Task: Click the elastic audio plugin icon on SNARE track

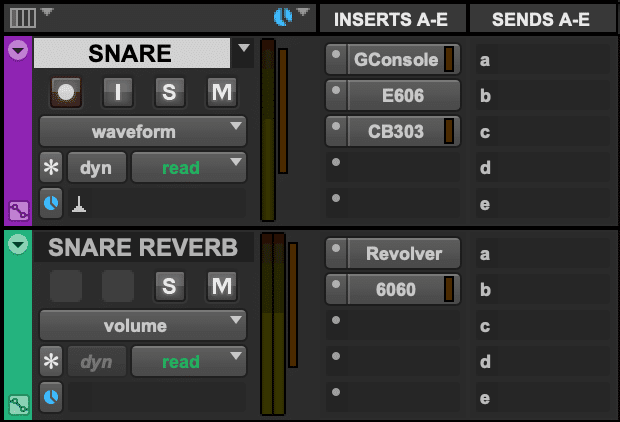Action: pyautogui.click(x=79, y=205)
